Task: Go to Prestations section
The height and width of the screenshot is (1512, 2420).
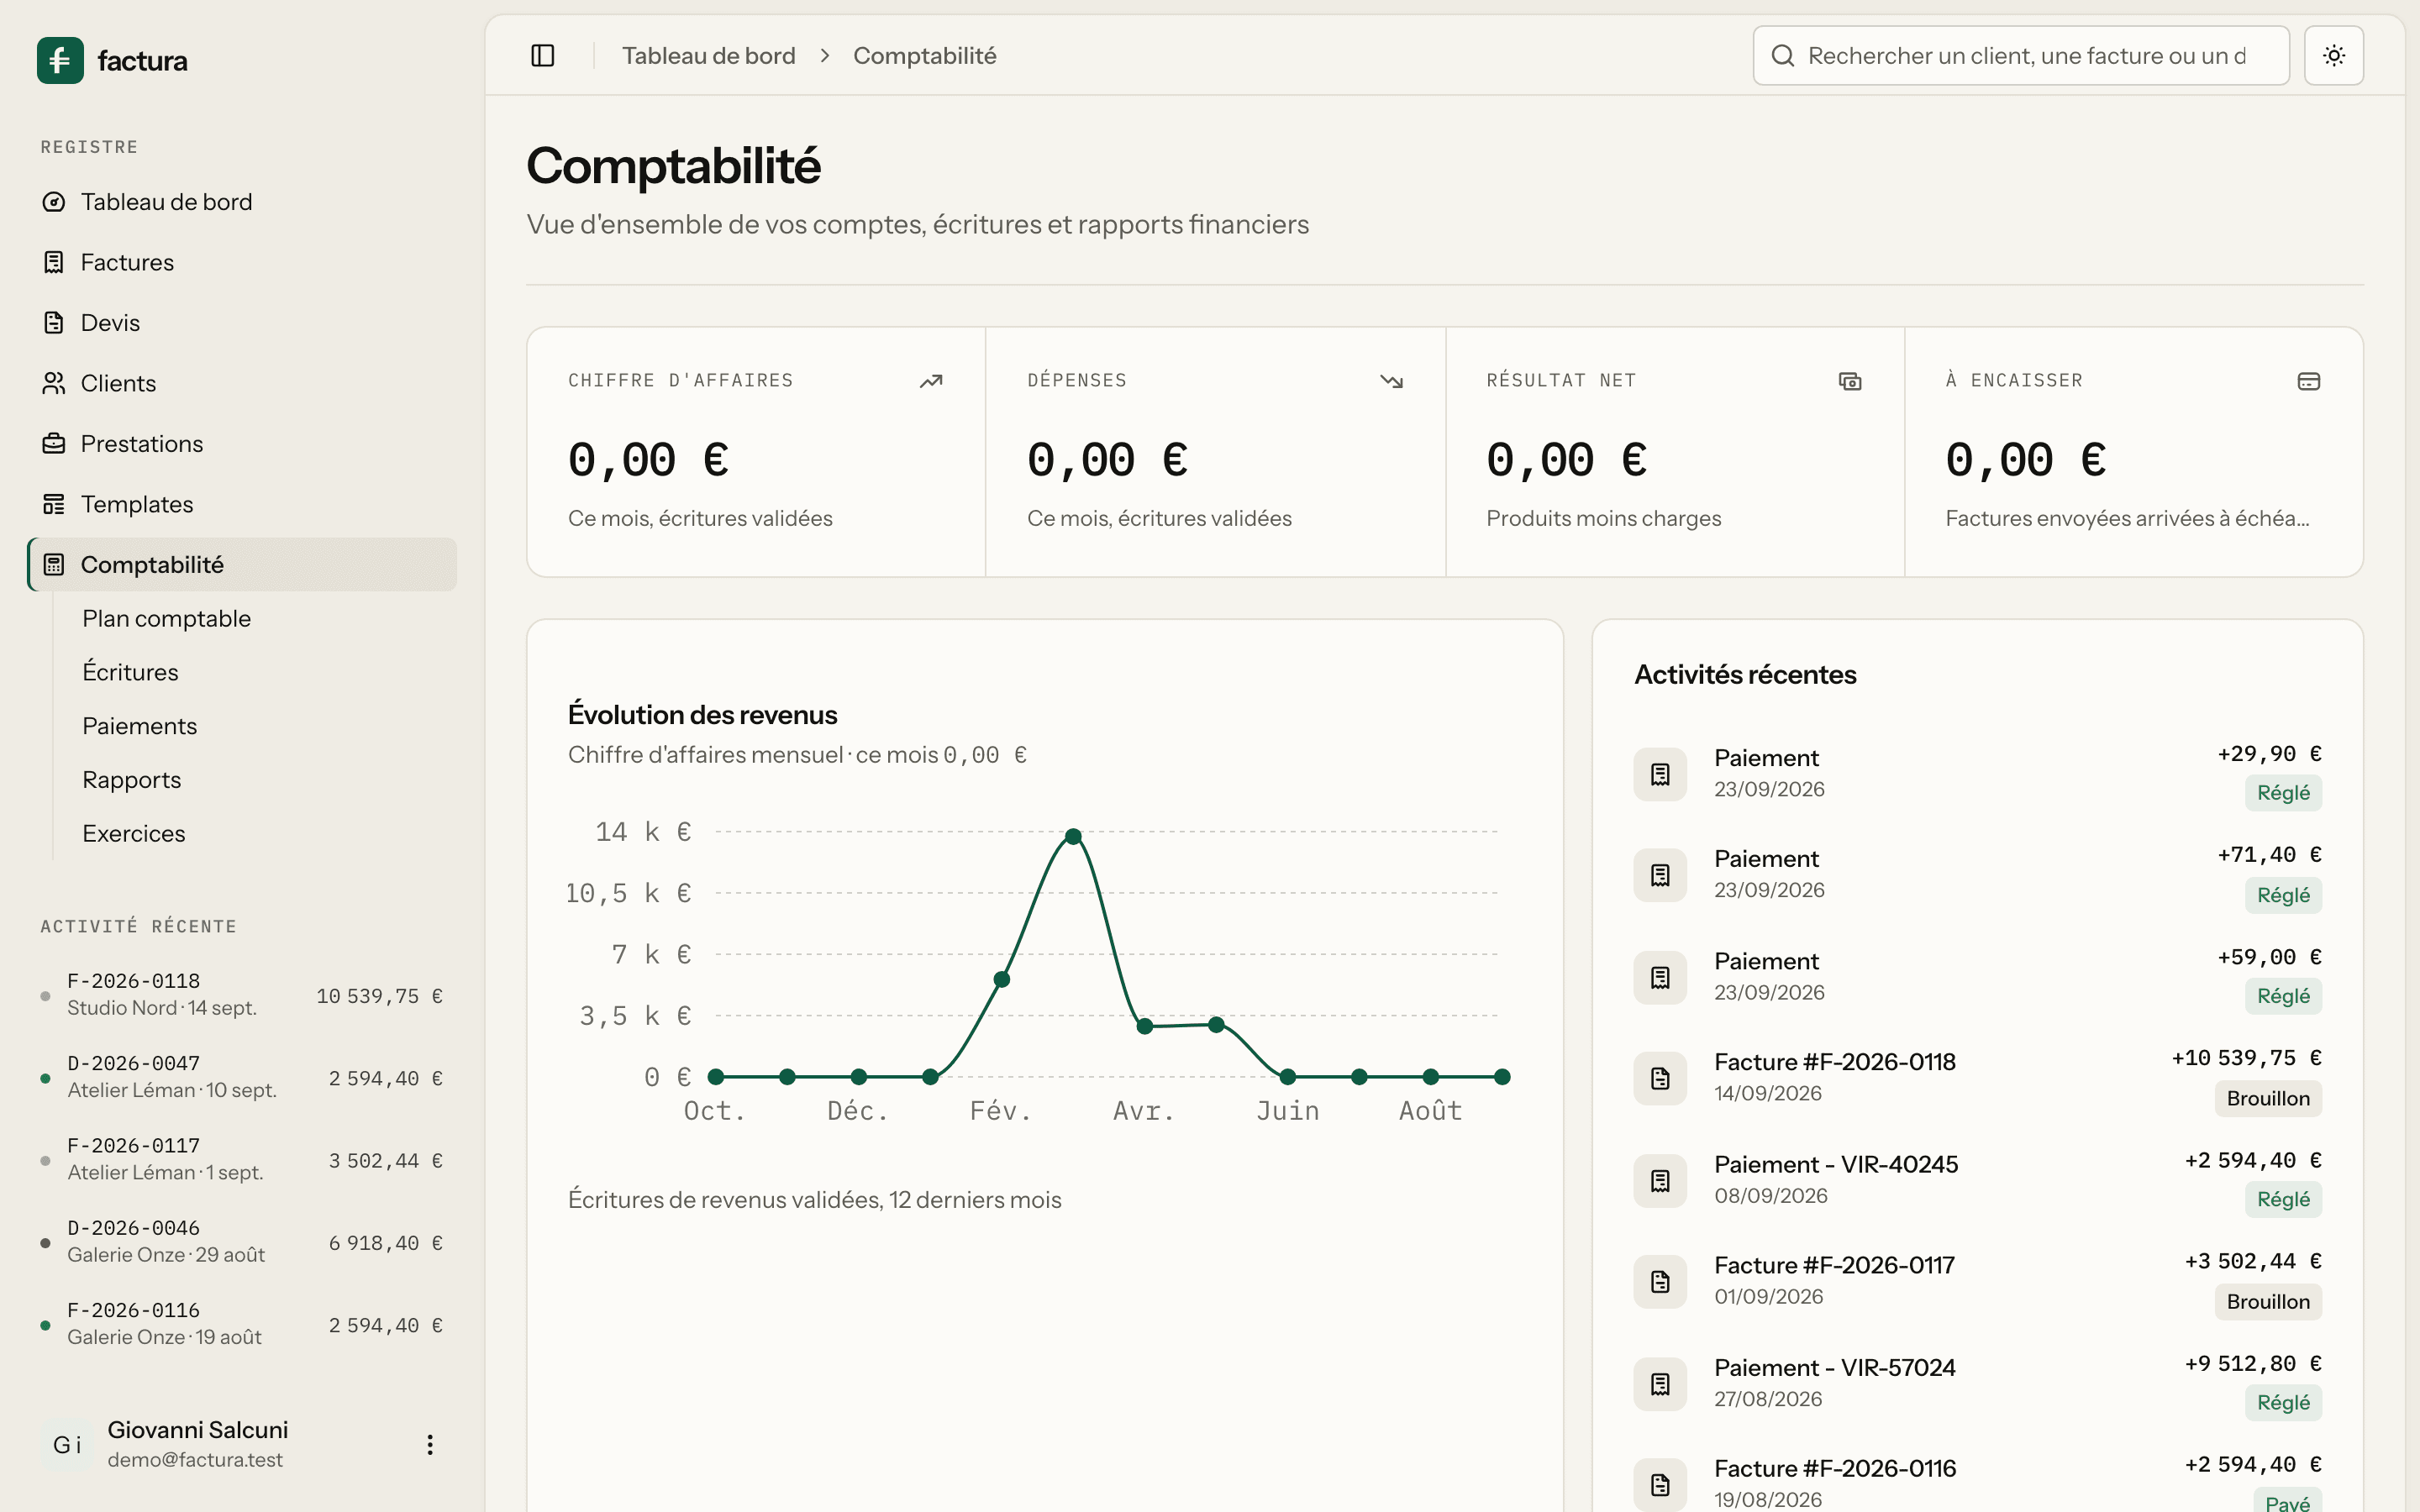Action: [242, 444]
